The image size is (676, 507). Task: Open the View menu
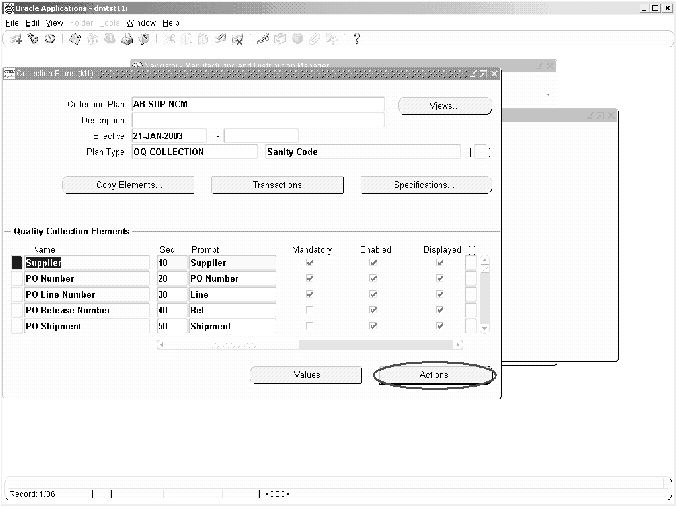(x=55, y=23)
